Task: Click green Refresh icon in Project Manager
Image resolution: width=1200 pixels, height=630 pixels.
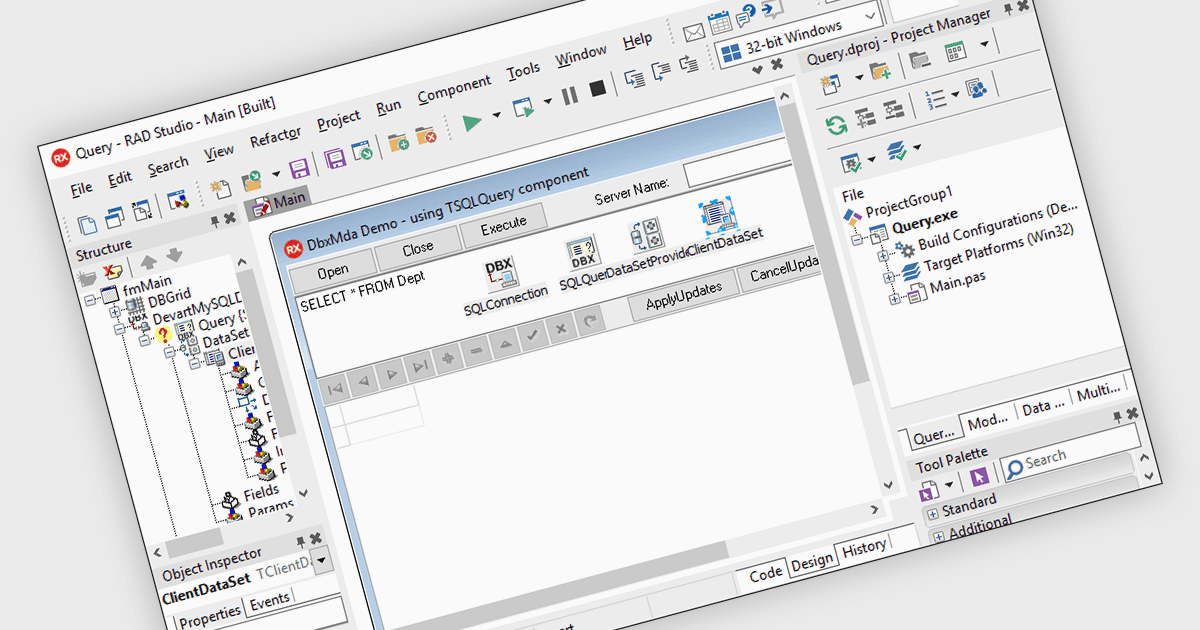Action: pyautogui.click(x=835, y=126)
